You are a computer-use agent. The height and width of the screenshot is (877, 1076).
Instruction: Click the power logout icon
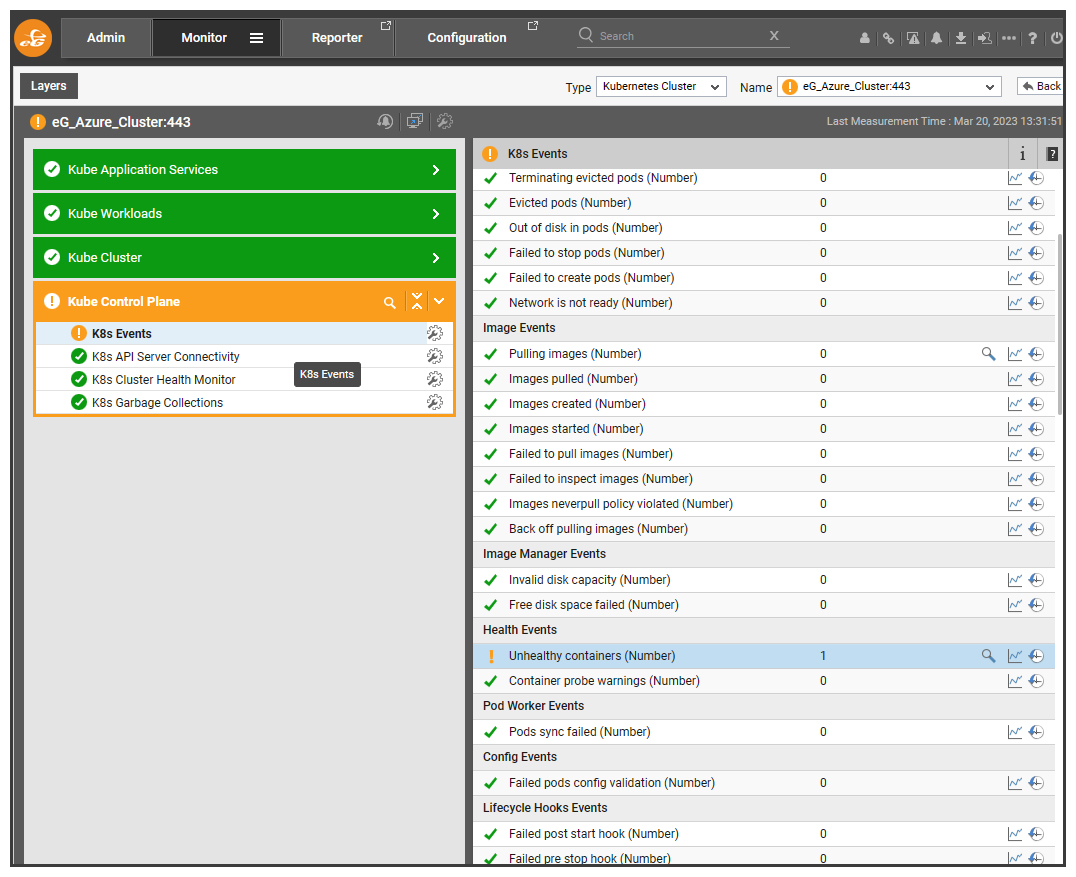coord(1057,38)
